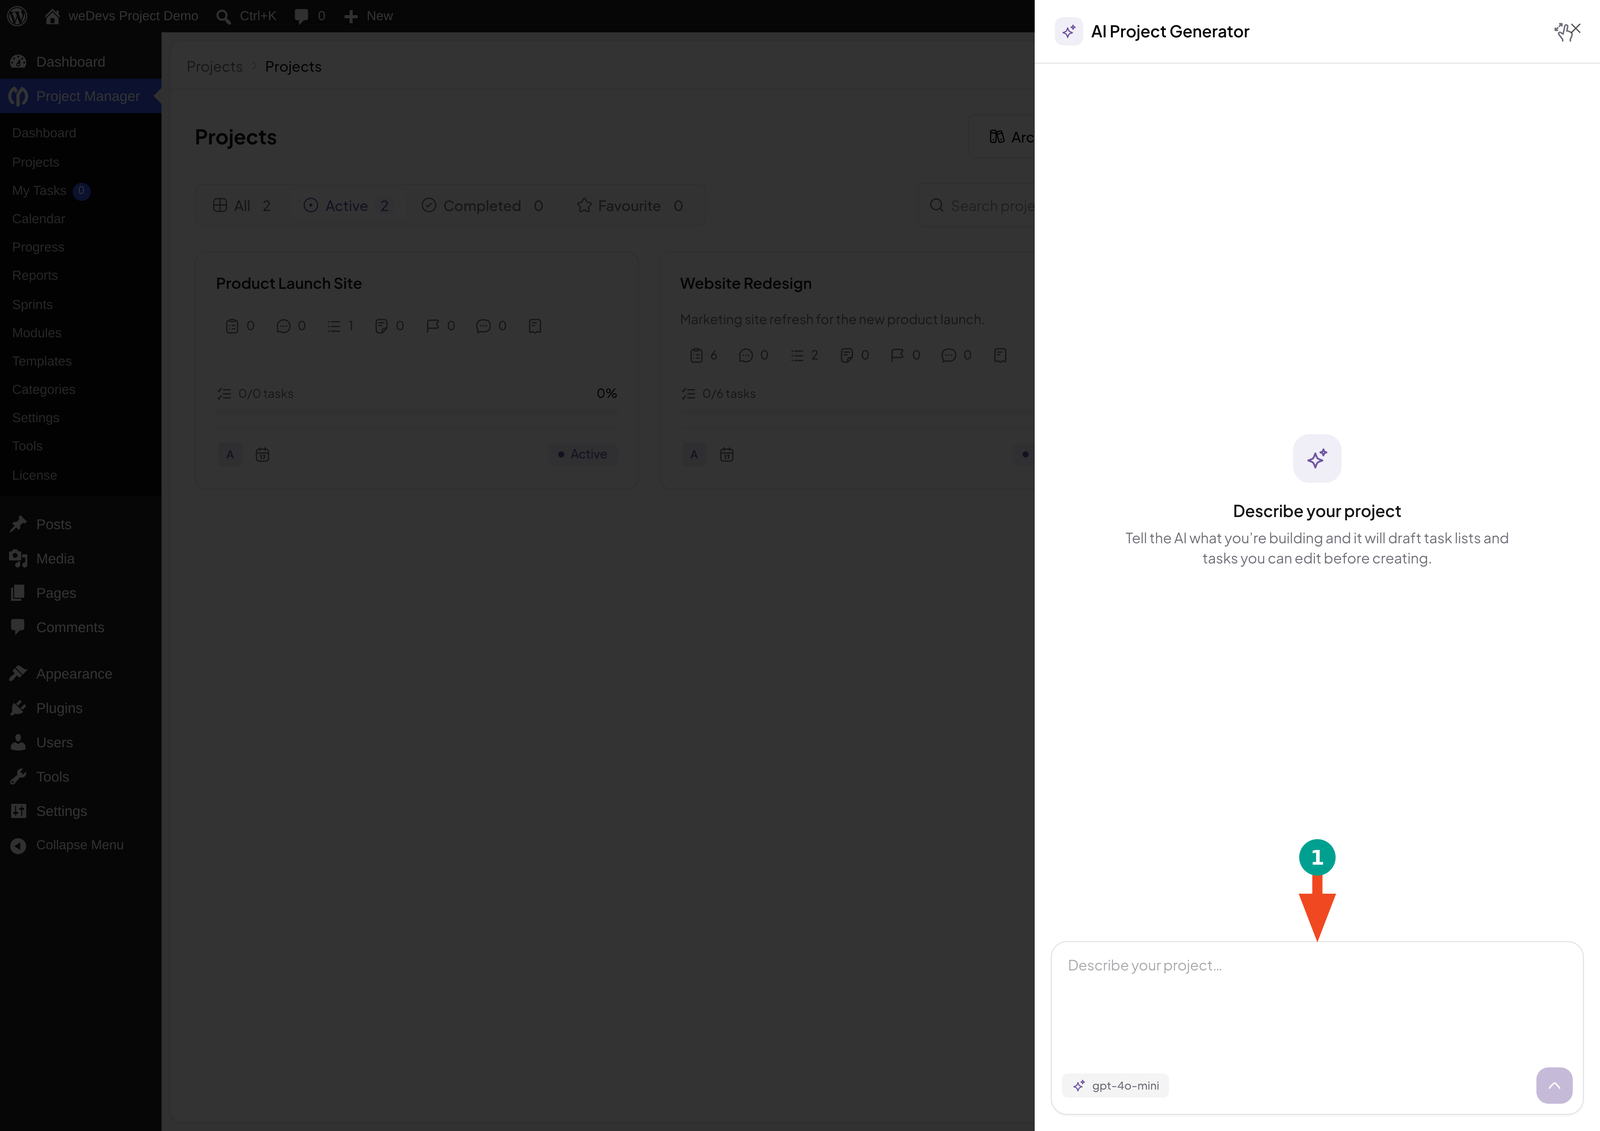Image resolution: width=1600 pixels, height=1131 pixels.
Task: Open the New content menu
Action: (368, 16)
